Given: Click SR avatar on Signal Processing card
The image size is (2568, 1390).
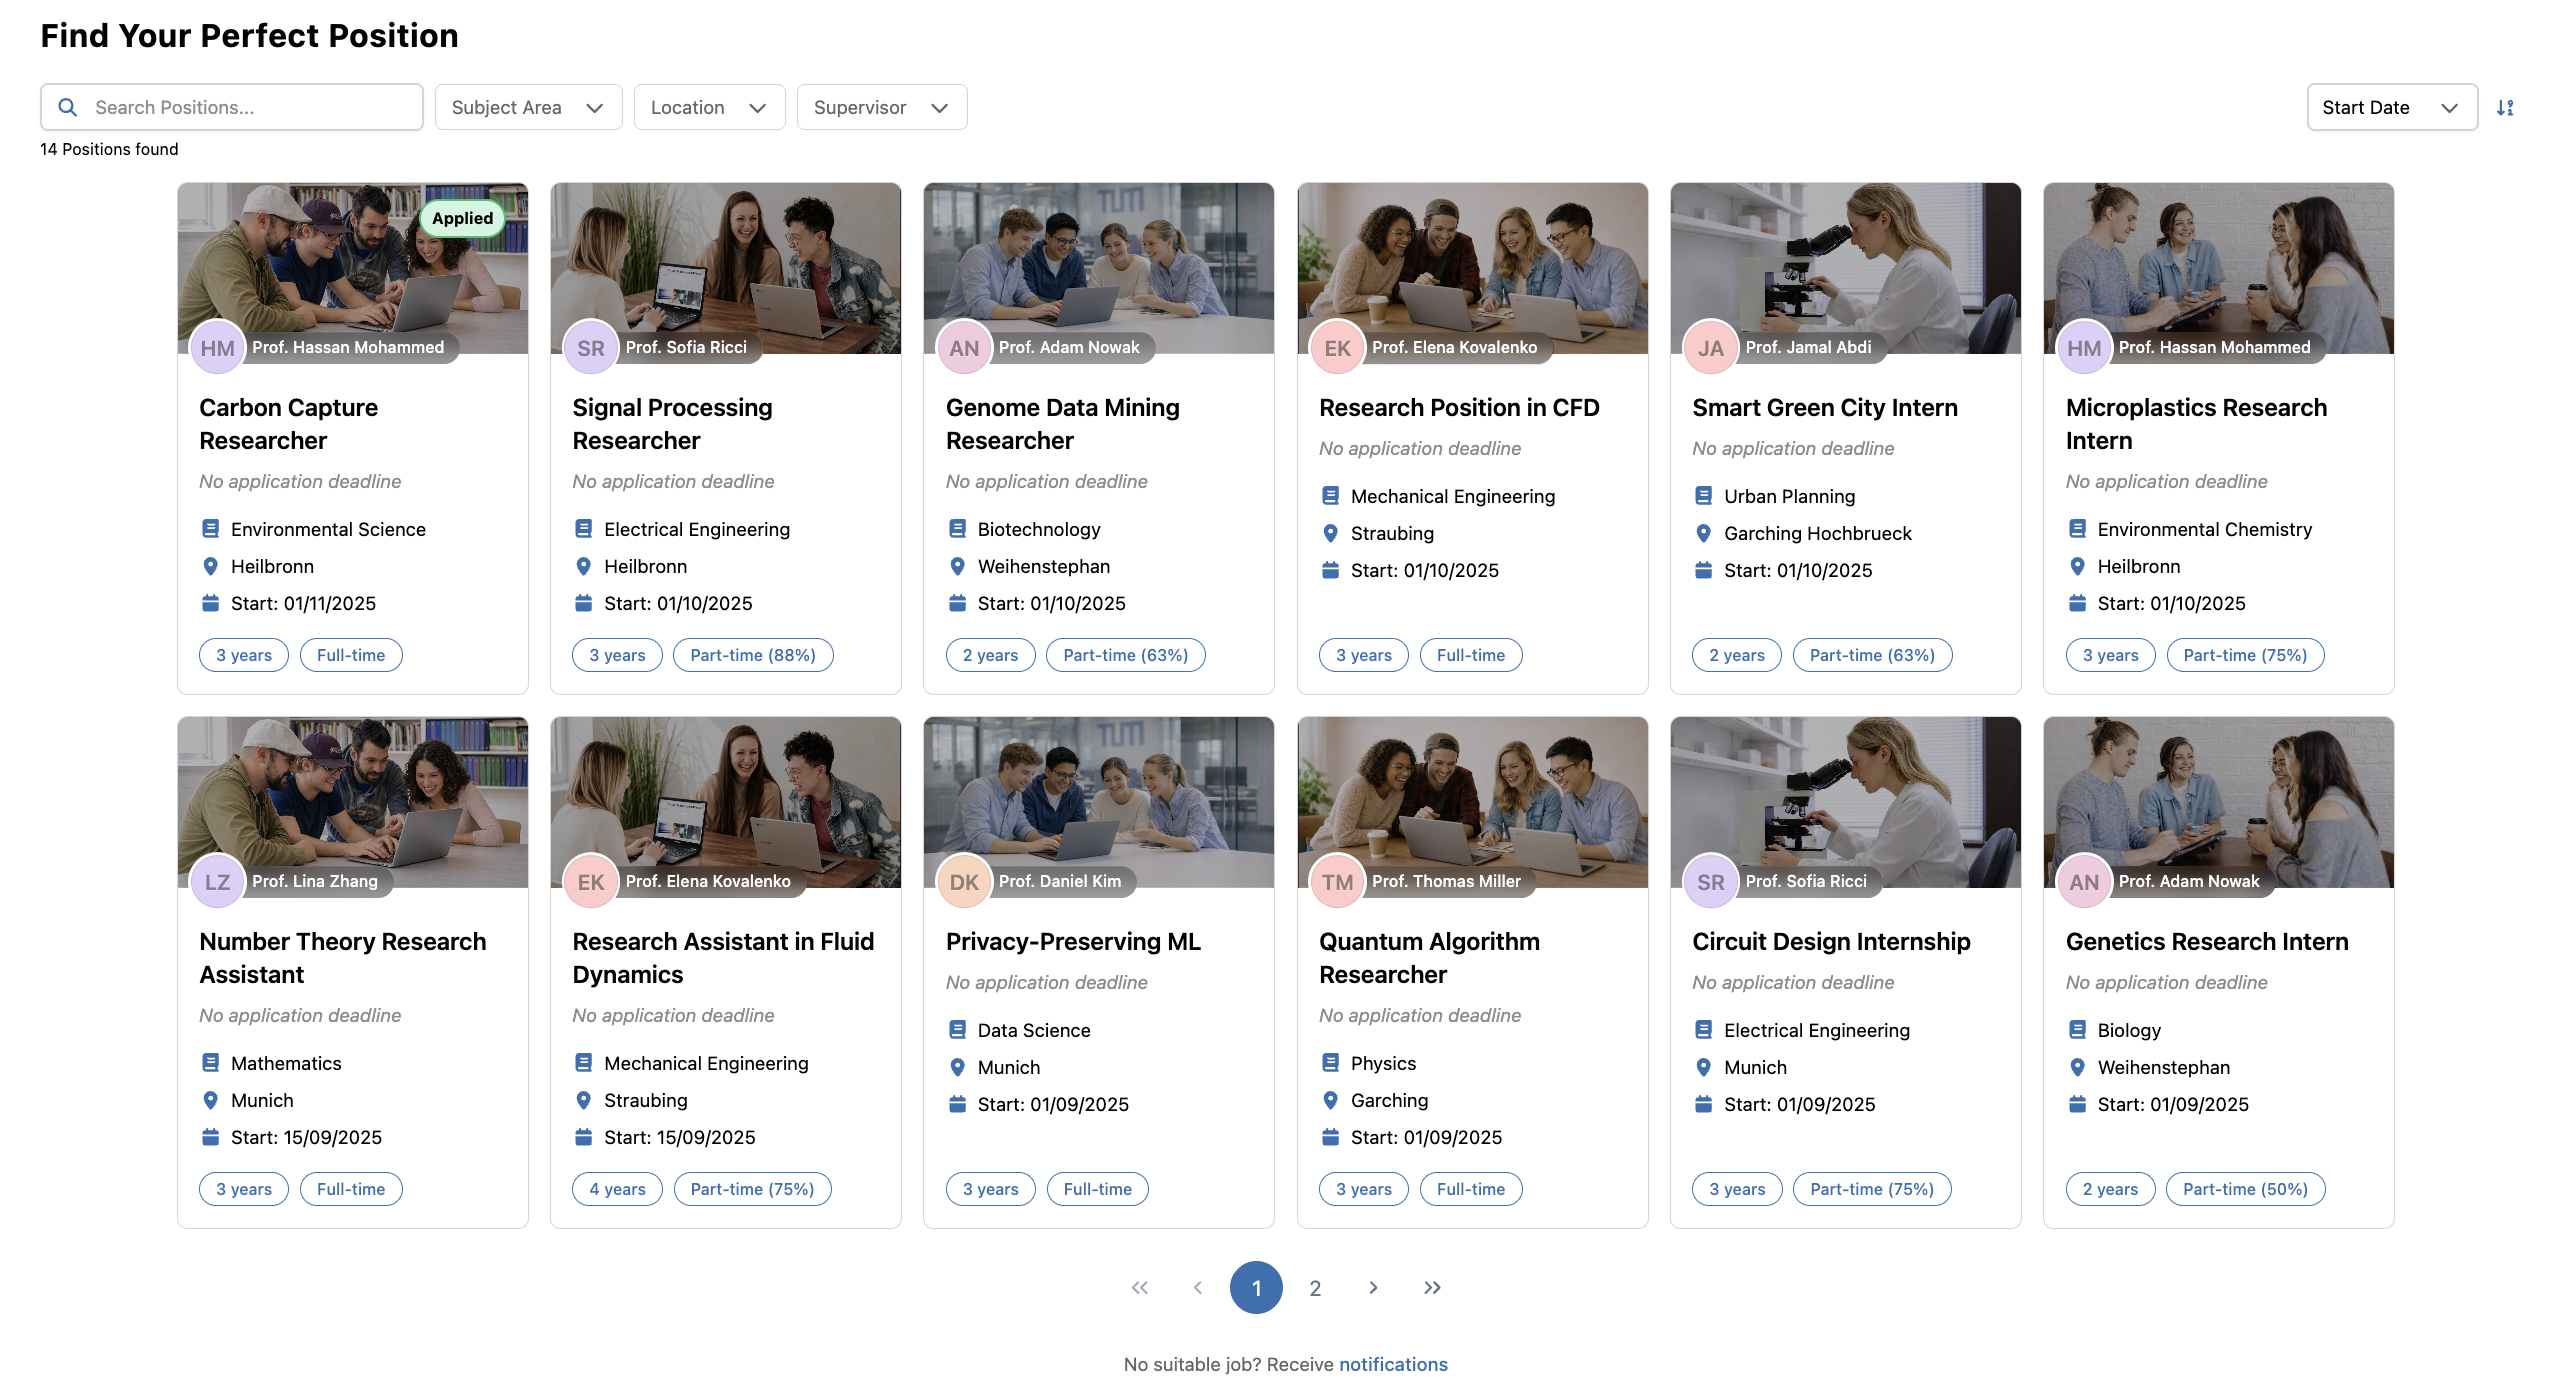Looking at the screenshot, I should [591, 348].
